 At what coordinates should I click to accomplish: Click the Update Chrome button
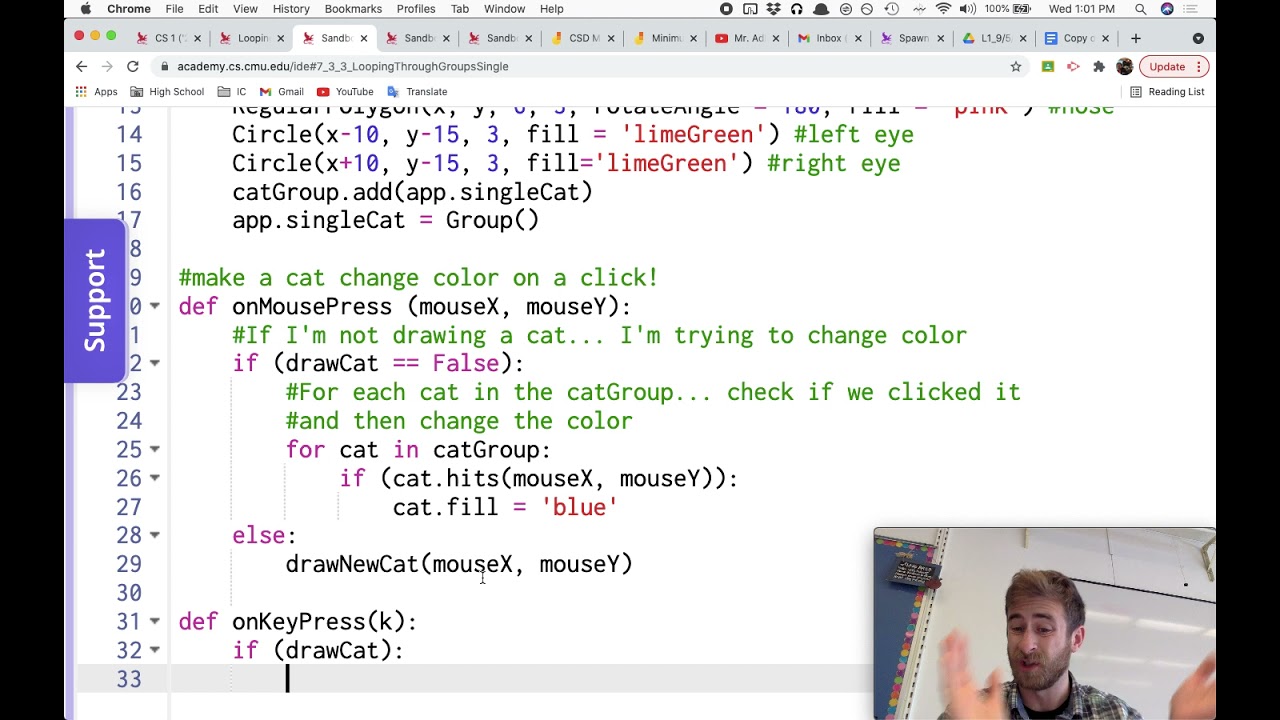pyautogui.click(x=1174, y=66)
